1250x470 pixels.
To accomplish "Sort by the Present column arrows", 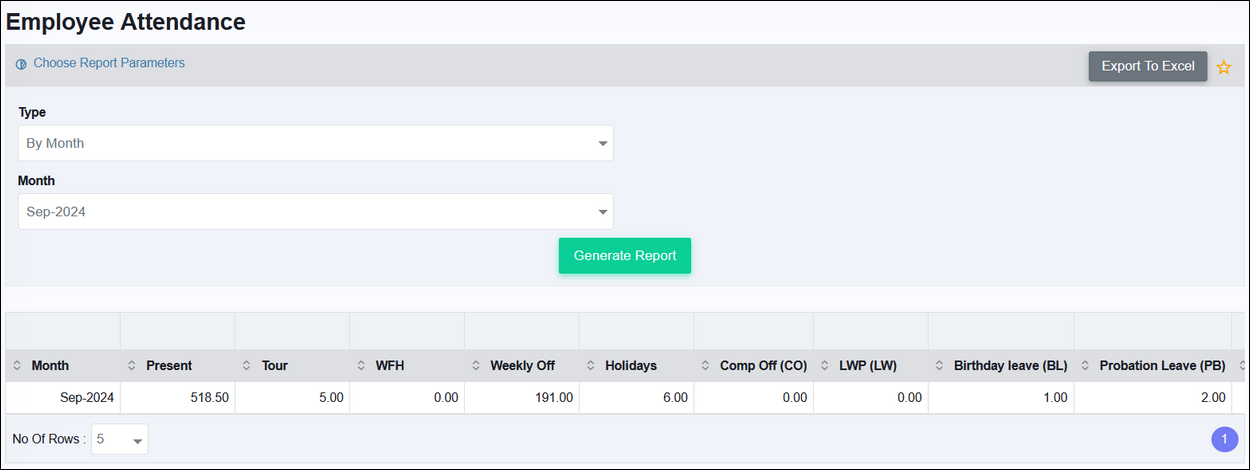I will 132,366.
